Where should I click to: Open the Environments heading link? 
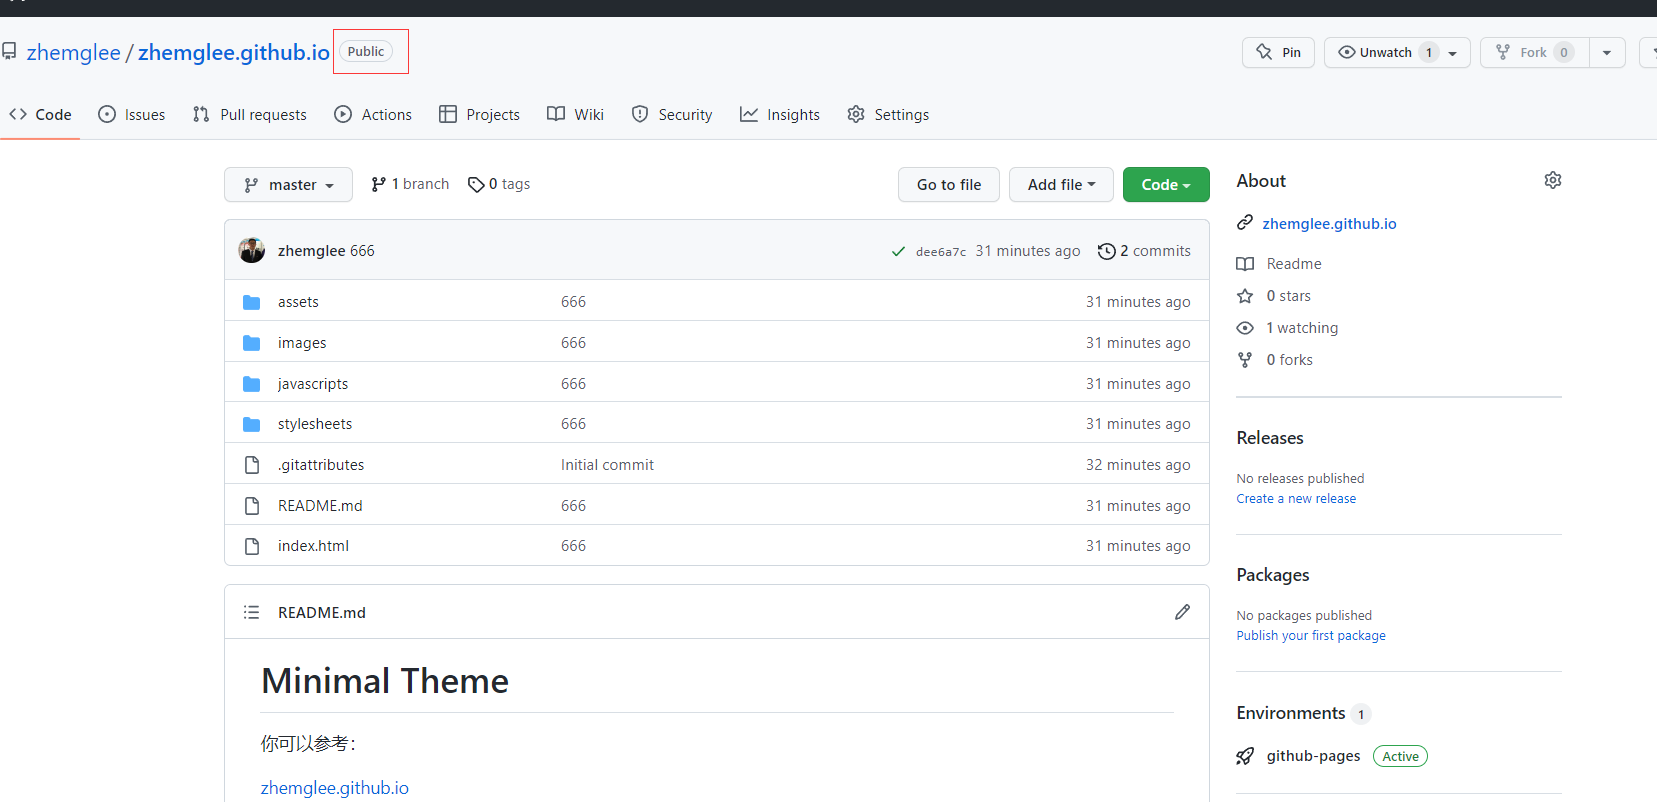pos(1291,713)
